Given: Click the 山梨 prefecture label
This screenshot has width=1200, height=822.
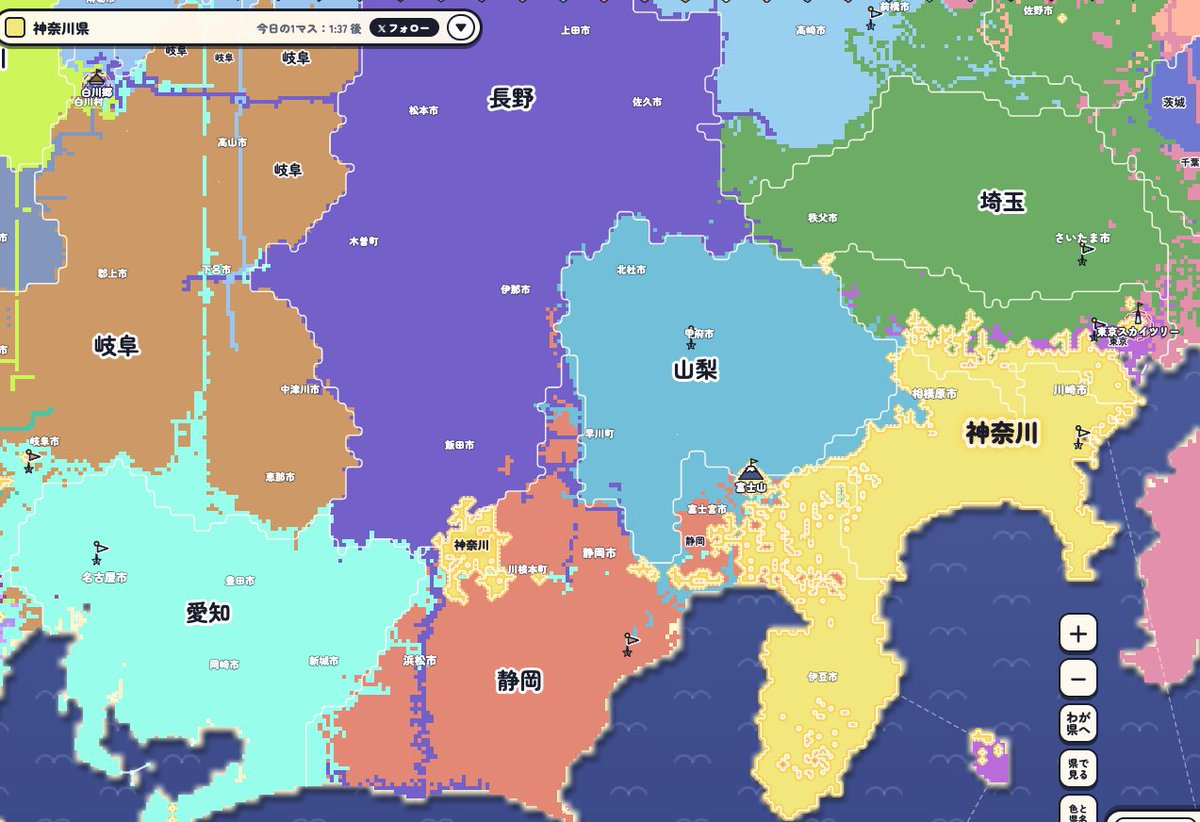Looking at the screenshot, I should pos(695,371).
